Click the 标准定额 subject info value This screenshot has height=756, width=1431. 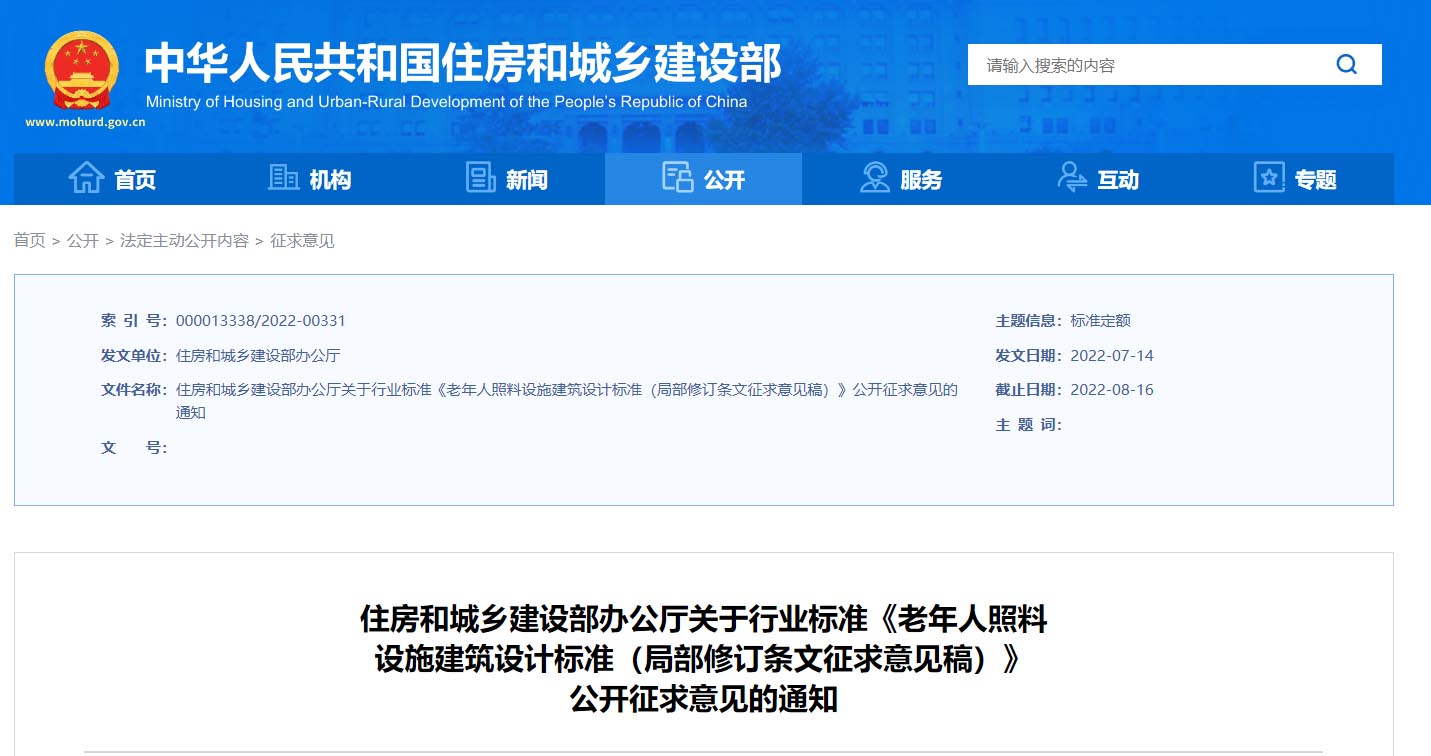pyautogui.click(x=1100, y=321)
